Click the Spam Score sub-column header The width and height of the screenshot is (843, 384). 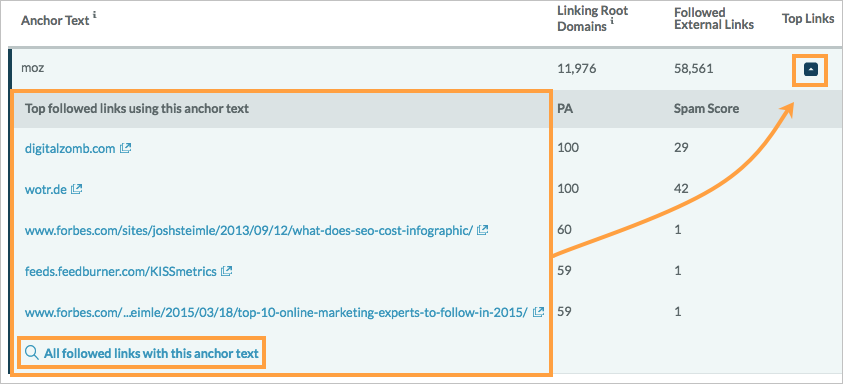[706, 109]
